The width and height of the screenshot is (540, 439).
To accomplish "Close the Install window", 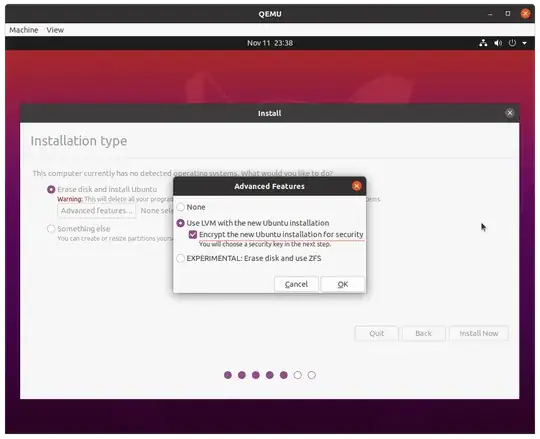I will (x=510, y=113).
